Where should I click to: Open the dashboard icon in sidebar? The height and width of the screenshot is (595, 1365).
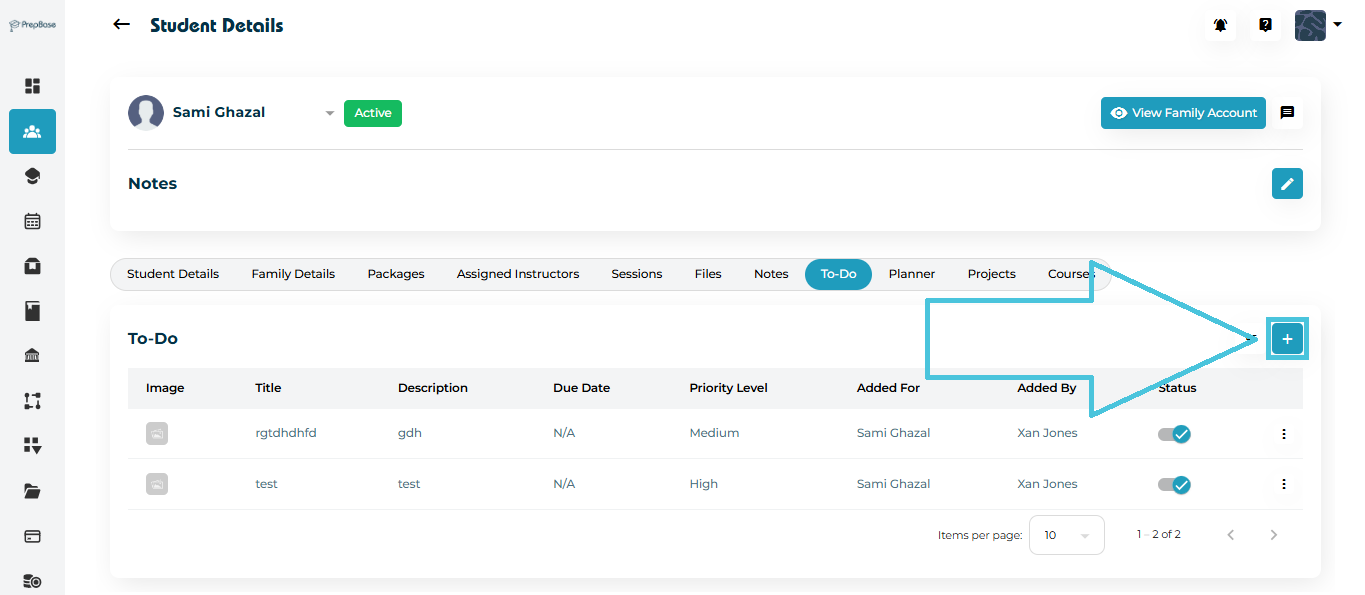coord(32,86)
